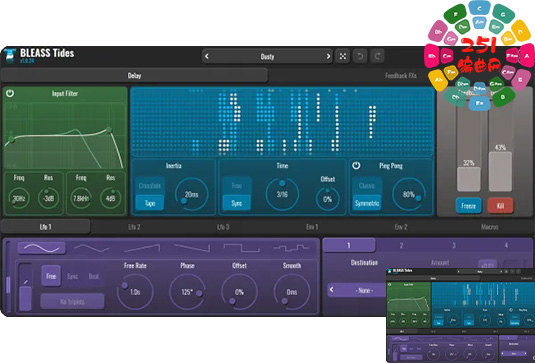
Task: Select Sync time mode
Action: pyautogui.click(x=237, y=203)
